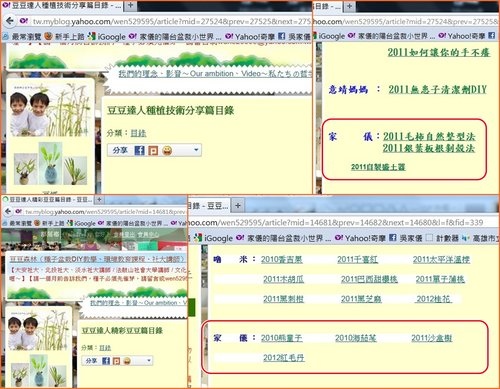Open iGoogle bookmark above 2011如何讓你的手不癢
Viewport: 500px width, 389px height.
(329, 36)
